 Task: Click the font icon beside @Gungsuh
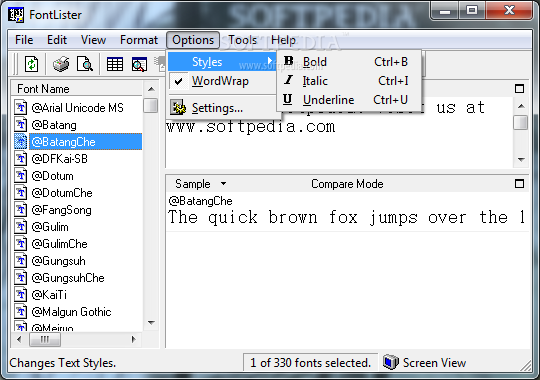tap(21, 260)
